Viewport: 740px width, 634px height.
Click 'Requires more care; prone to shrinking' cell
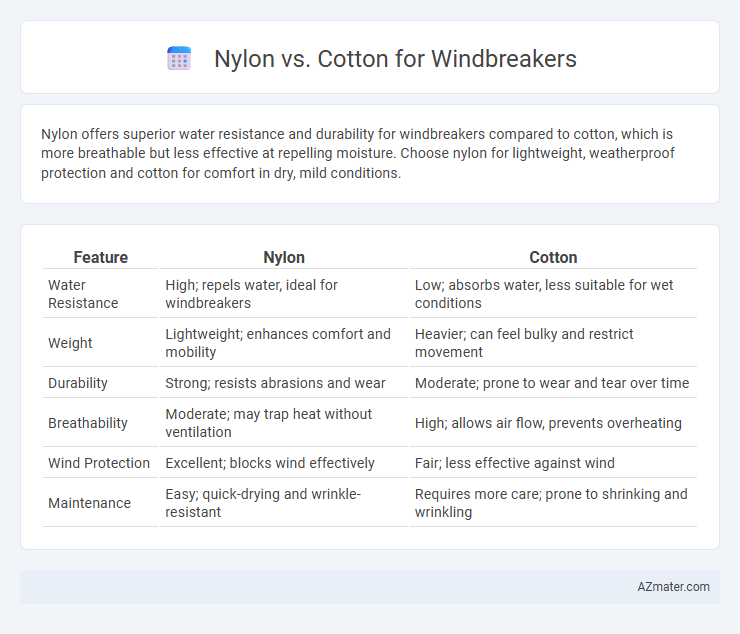tap(553, 503)
